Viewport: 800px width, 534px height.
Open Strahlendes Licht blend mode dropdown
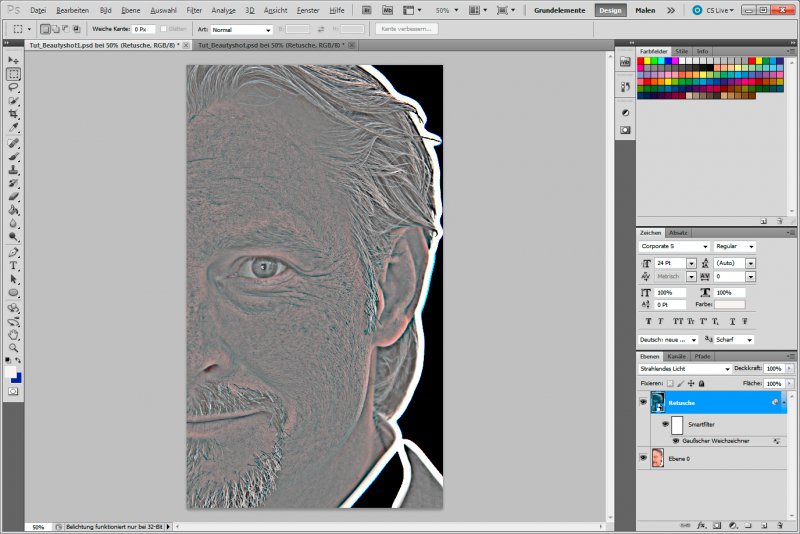685,368
